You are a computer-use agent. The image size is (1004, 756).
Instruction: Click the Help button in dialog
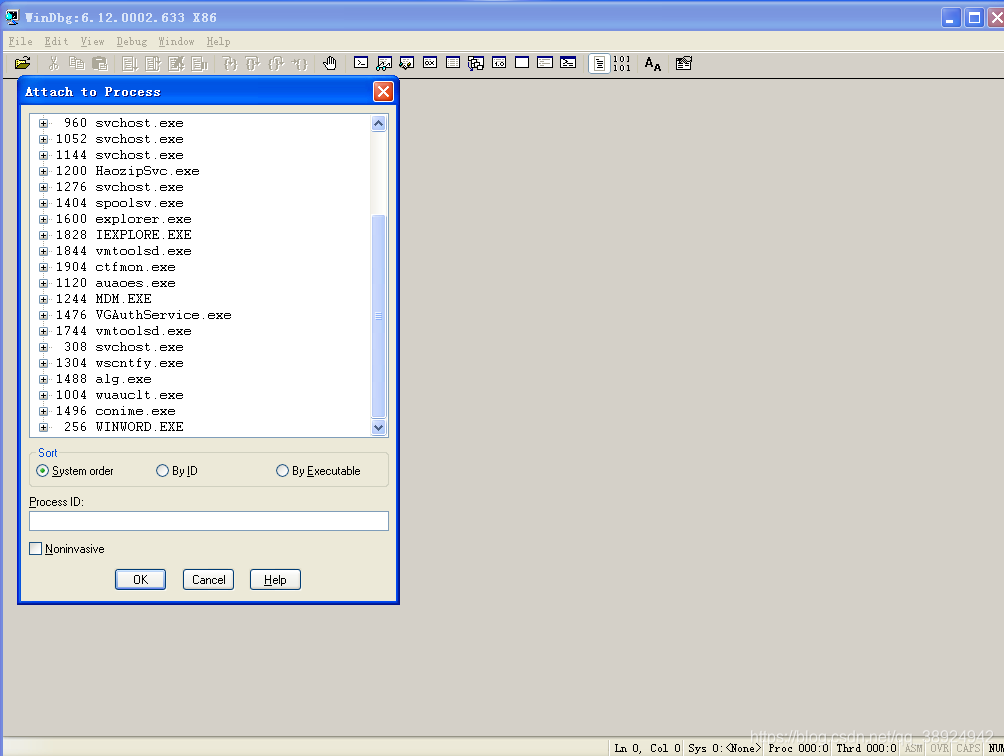[275, 579]
